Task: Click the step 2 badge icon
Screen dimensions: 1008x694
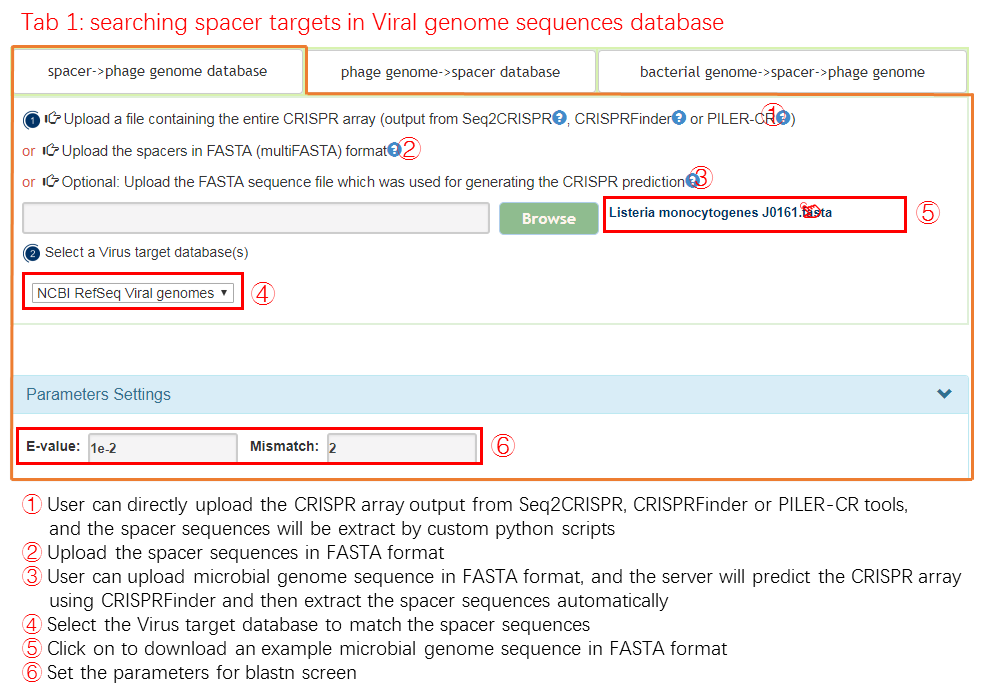Action: pos(32,253)
